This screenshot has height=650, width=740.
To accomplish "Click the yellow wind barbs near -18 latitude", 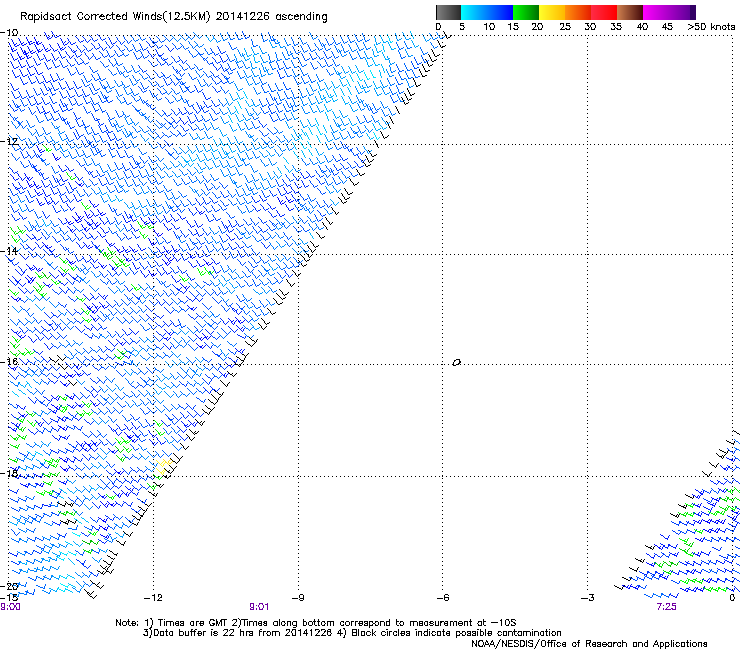I will pyautogui.click(x=163, y=466).
